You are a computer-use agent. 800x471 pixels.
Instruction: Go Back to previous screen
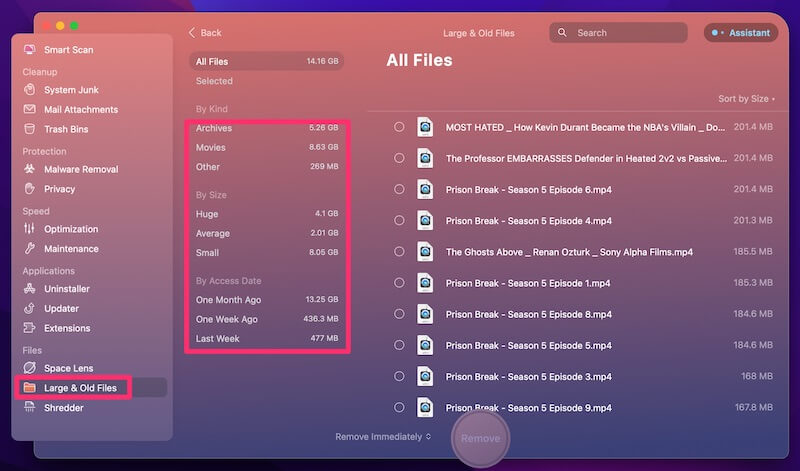pyautogui.click(x=205, y=33)
